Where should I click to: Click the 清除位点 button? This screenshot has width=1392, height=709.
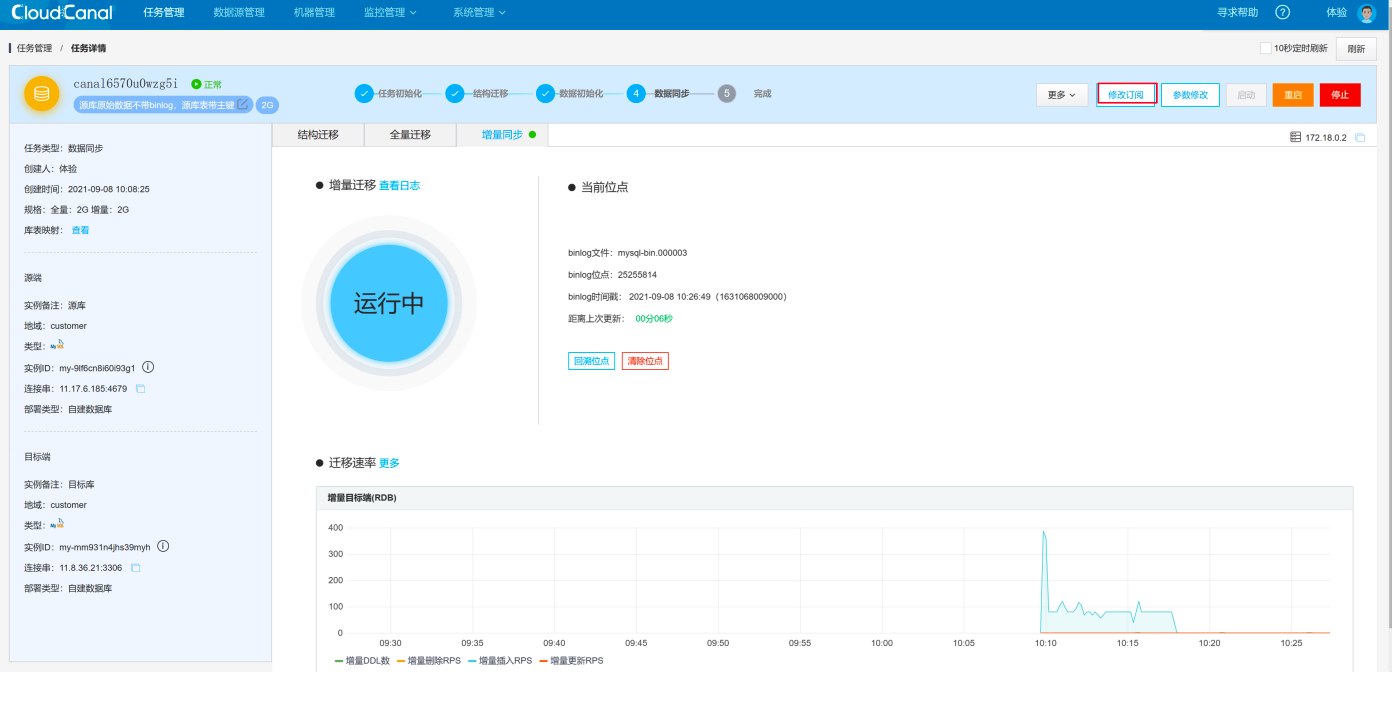click(645, 361)
